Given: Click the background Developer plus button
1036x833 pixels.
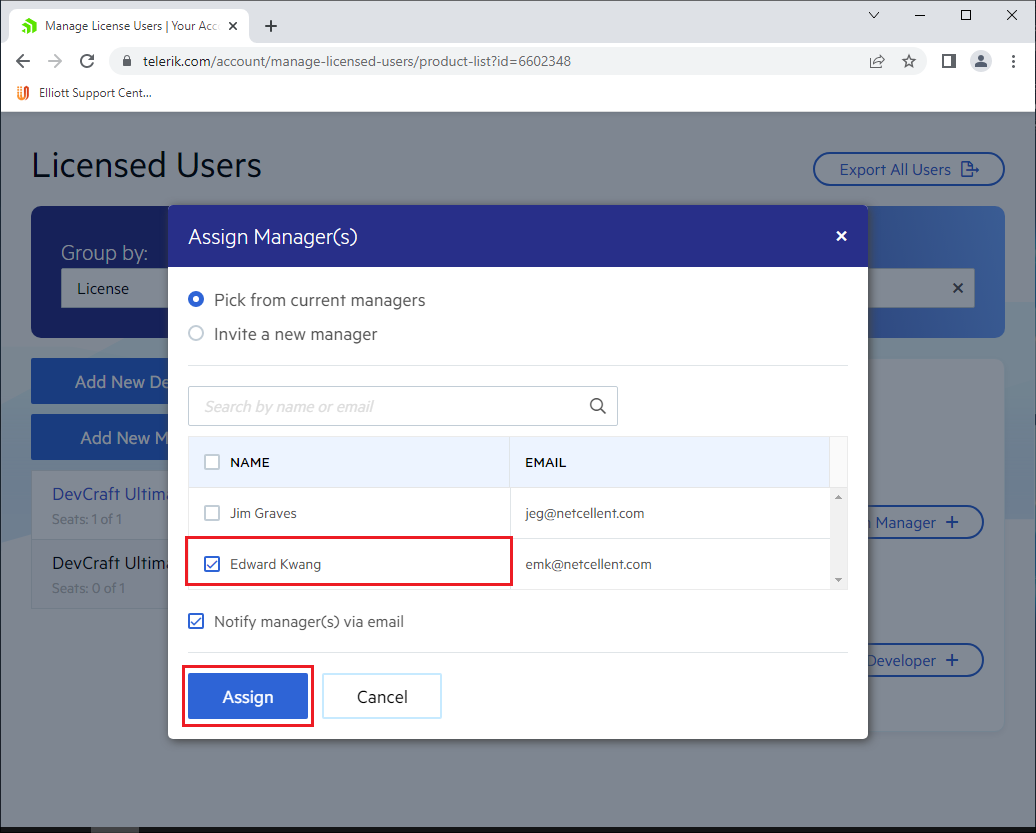Looking at the screenshot, I should pos(925,660).
